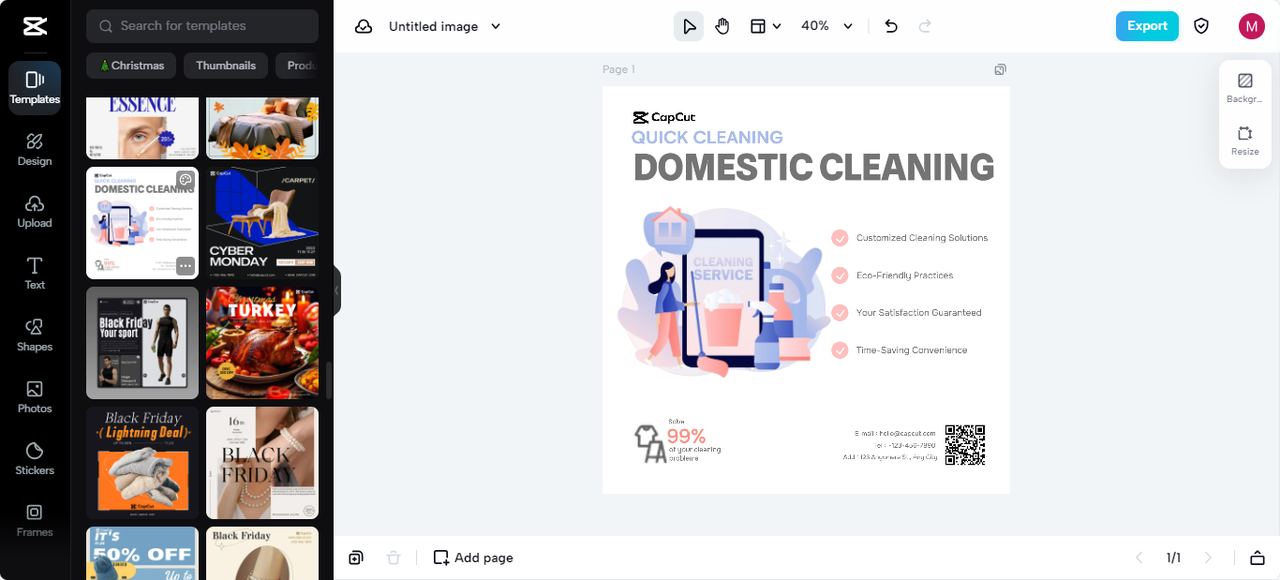Select the Black Friday Lightning Deal template

[142, 463]
